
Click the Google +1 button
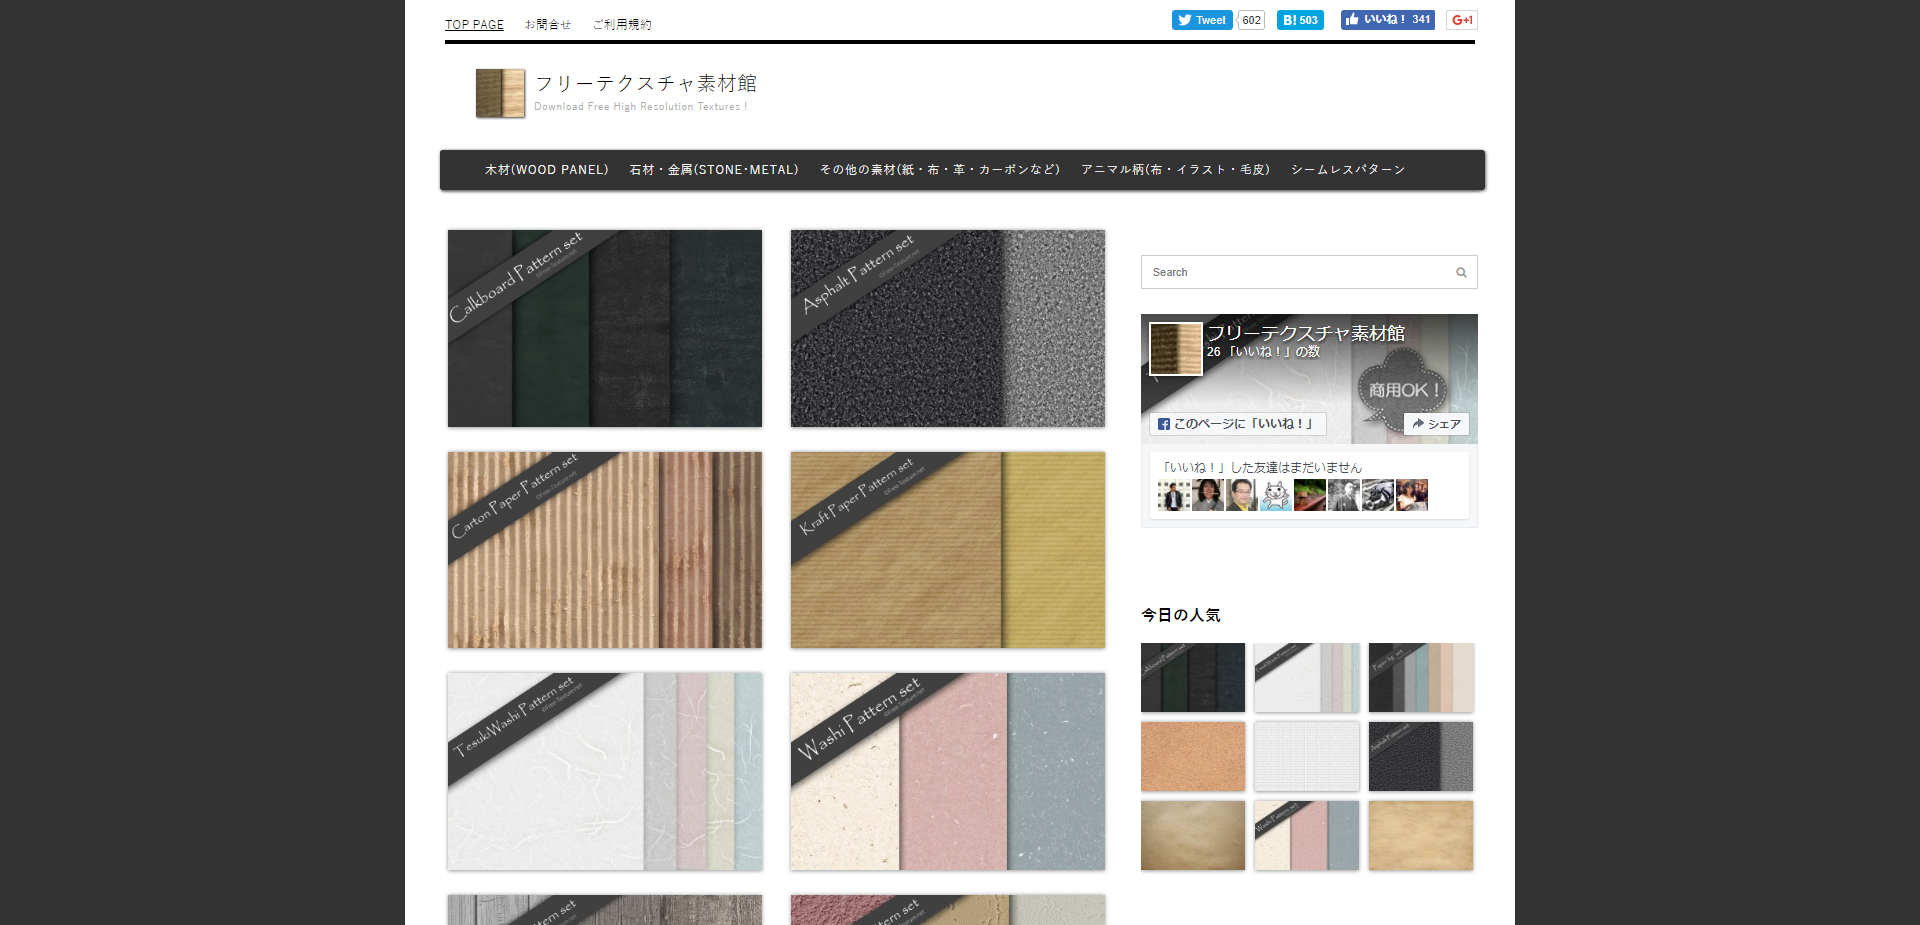[x=1461, y=20]
